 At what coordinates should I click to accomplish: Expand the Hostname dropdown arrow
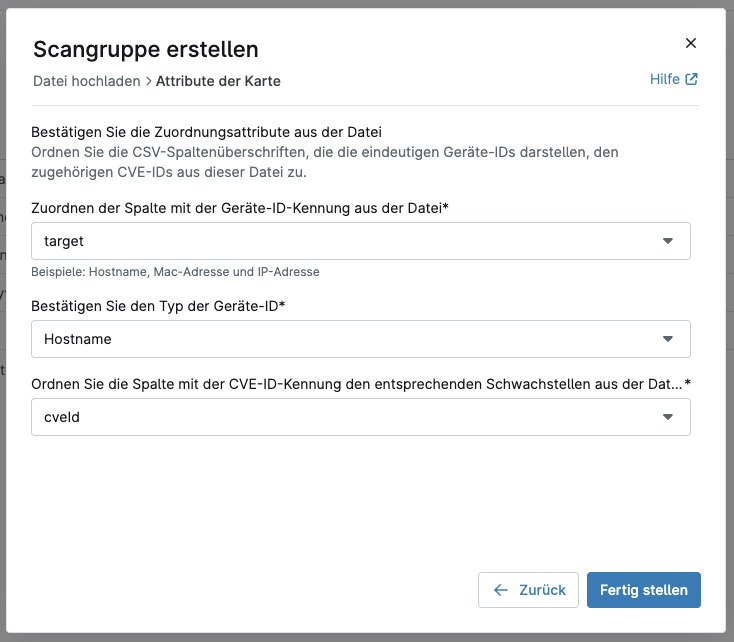pyautogui.click(x=668, y=339)
